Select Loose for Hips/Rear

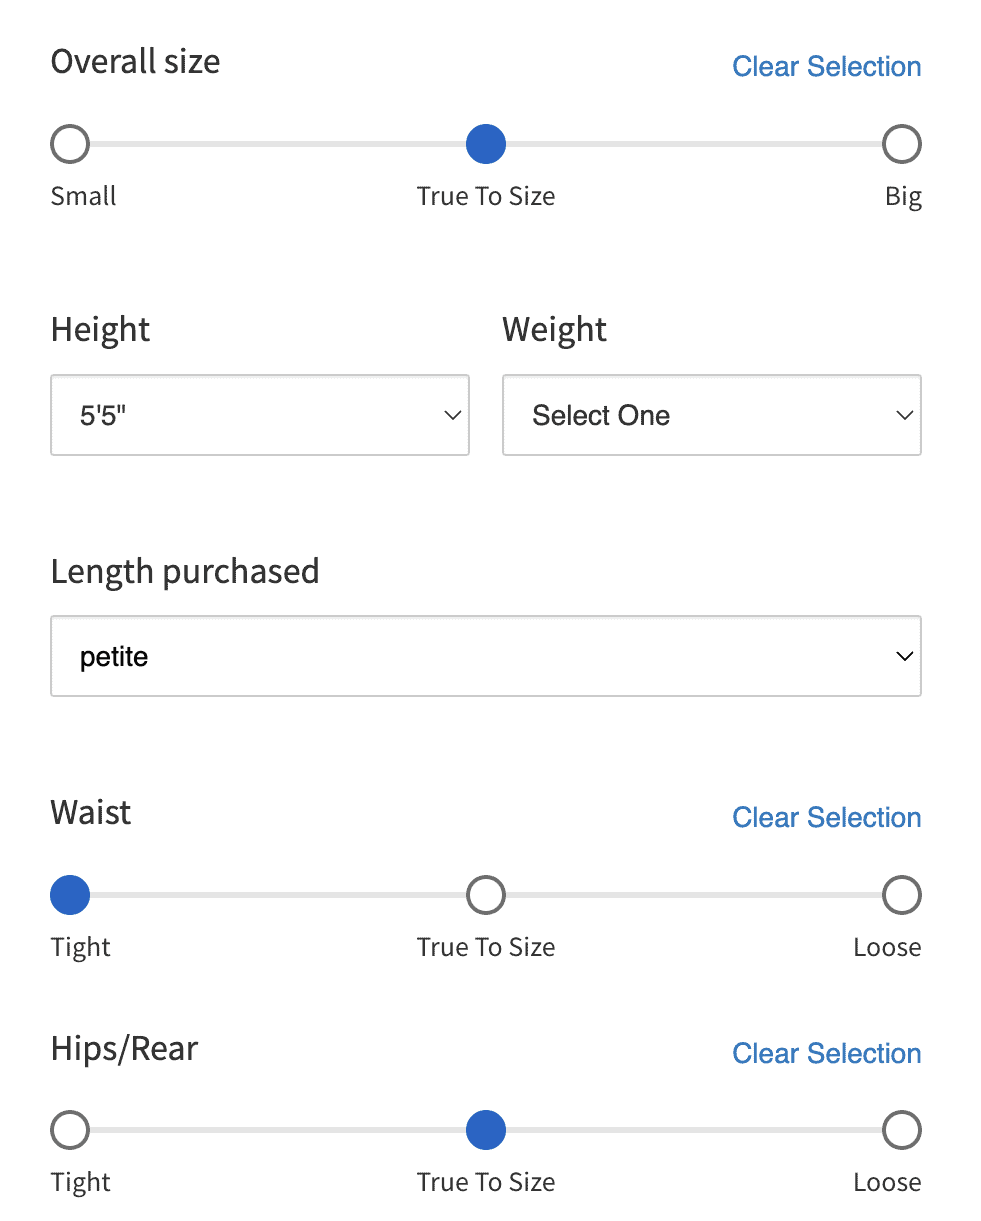coord(901,1132)
